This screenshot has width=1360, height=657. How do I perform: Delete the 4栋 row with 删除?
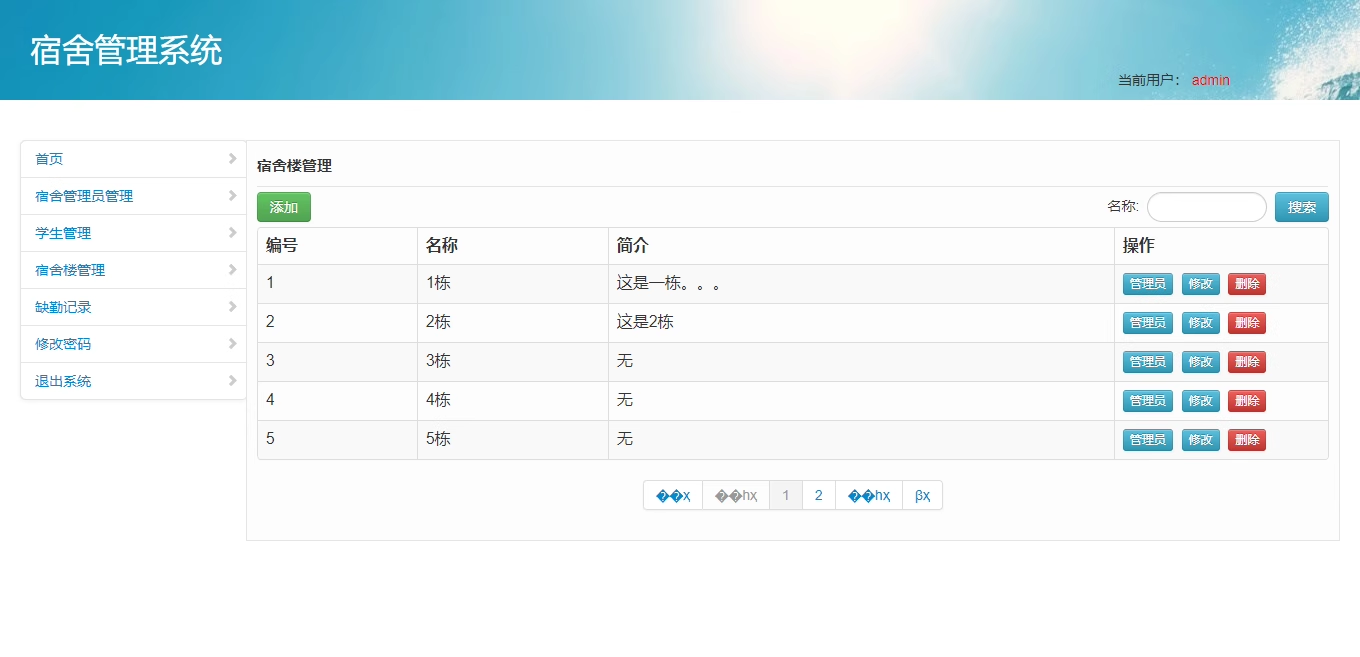click(1247, 401)
